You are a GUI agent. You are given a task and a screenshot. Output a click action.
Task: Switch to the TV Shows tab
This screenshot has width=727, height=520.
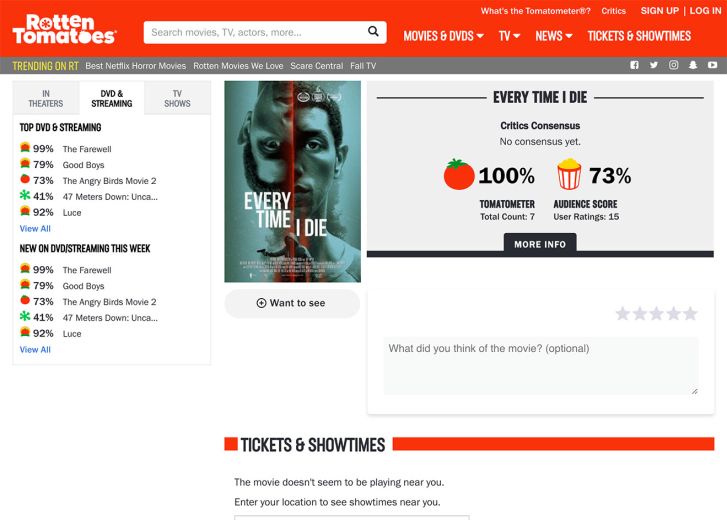pyautogui.click(x=178, y=98)
